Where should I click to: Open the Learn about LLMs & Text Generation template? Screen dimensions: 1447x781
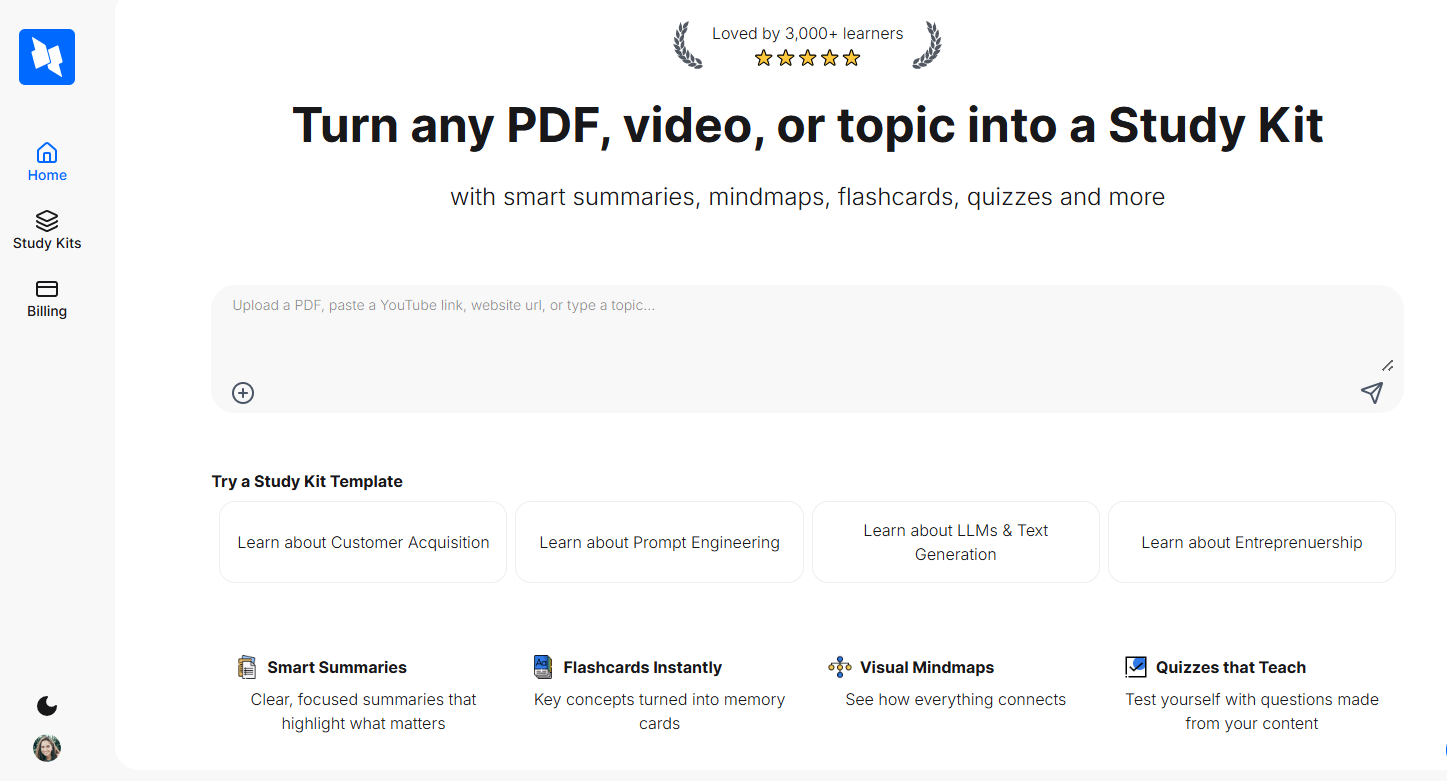[955, 542]
